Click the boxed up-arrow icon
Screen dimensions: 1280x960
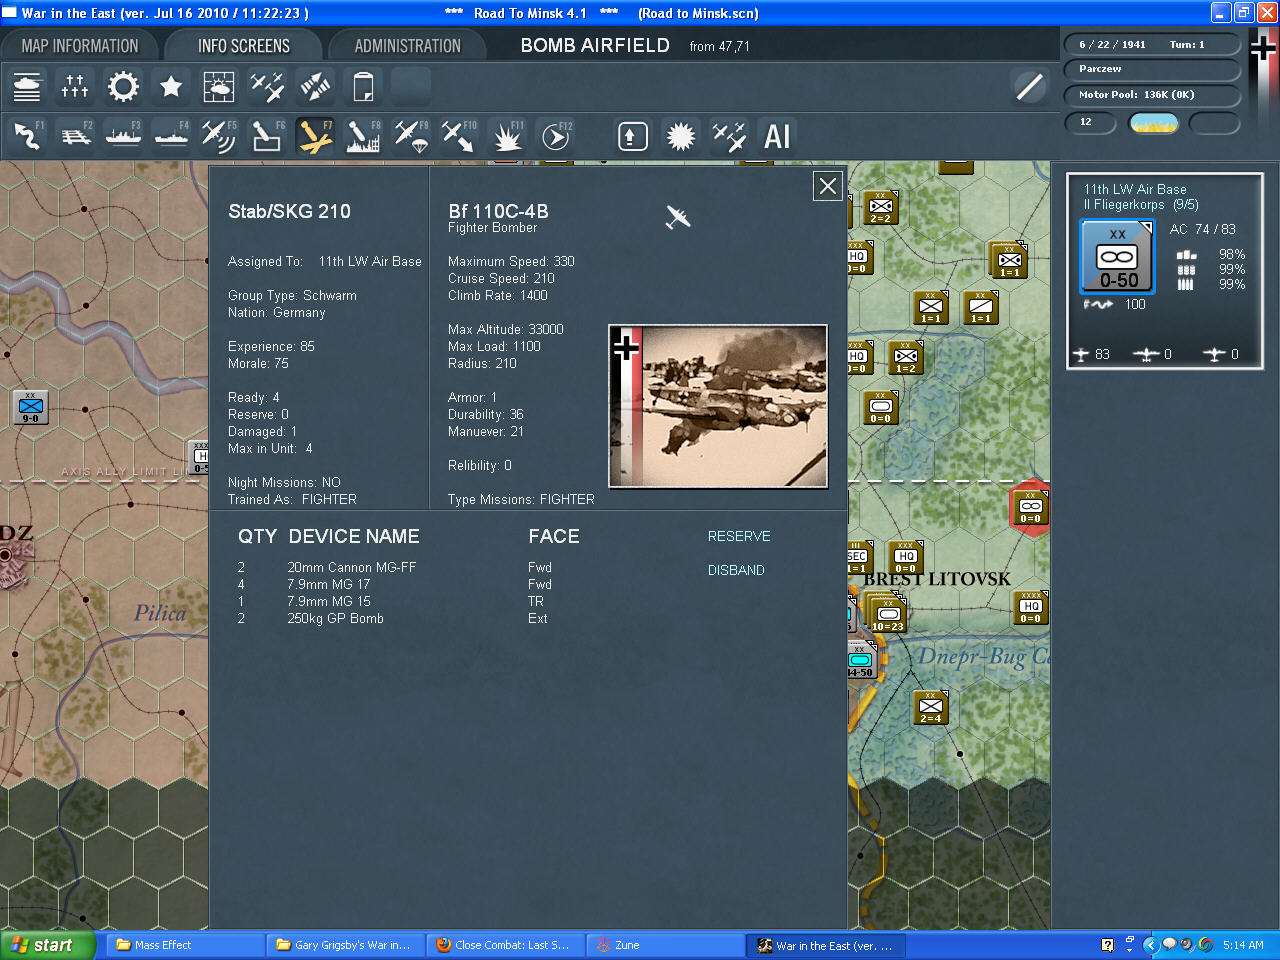point(632,136)
